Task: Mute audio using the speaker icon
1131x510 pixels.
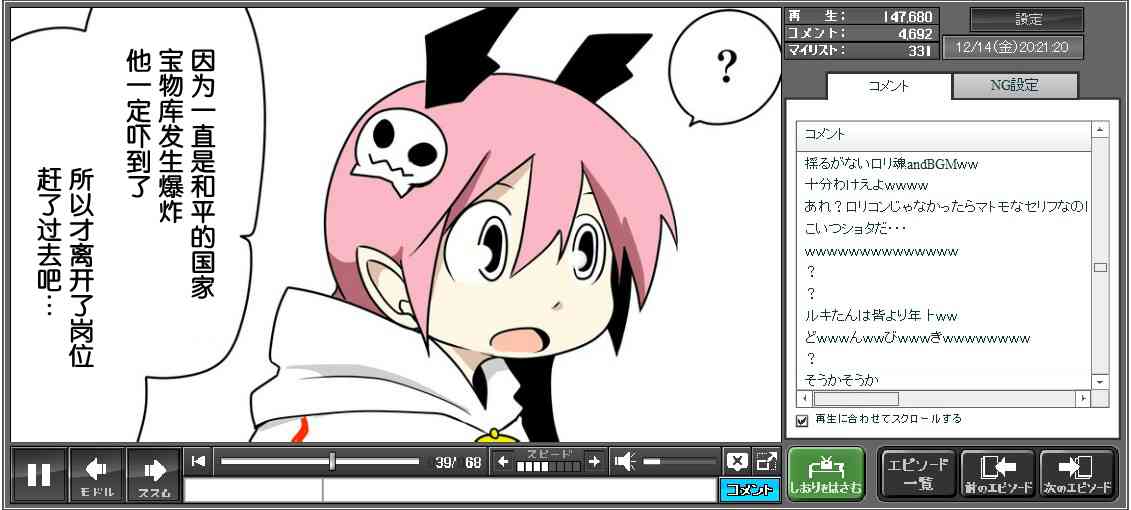Action: click(625, 461)
